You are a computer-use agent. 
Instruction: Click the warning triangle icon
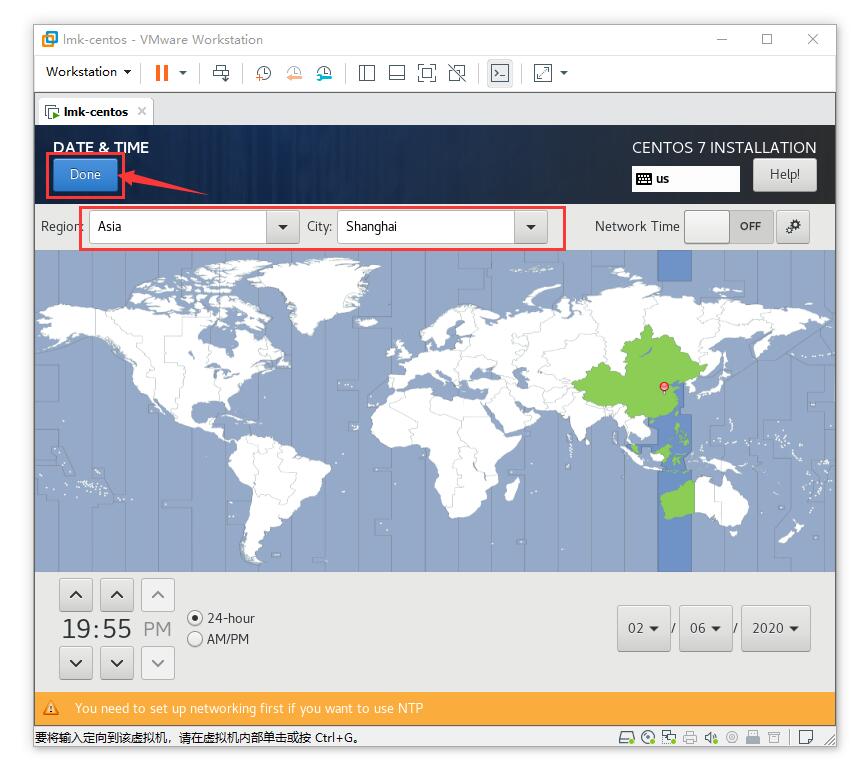pos(51,708)
